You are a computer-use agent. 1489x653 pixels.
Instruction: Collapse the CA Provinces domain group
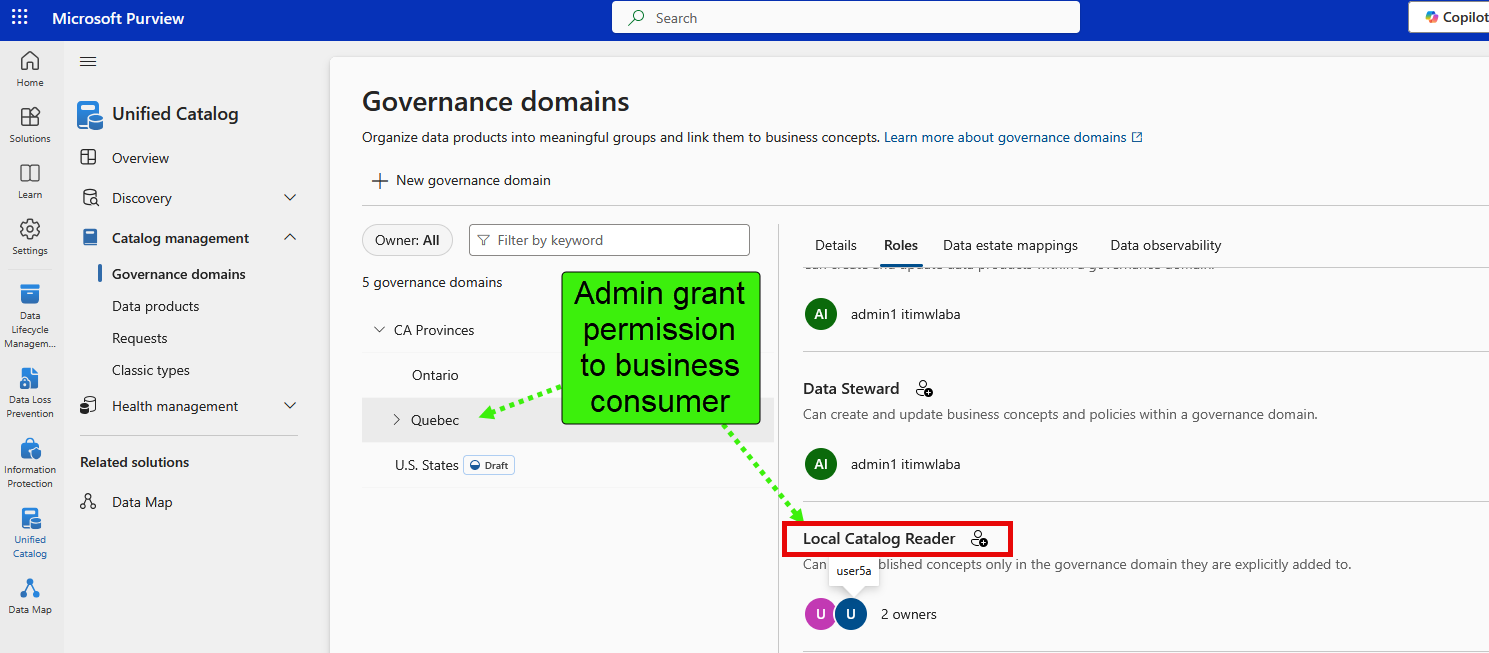380,329
